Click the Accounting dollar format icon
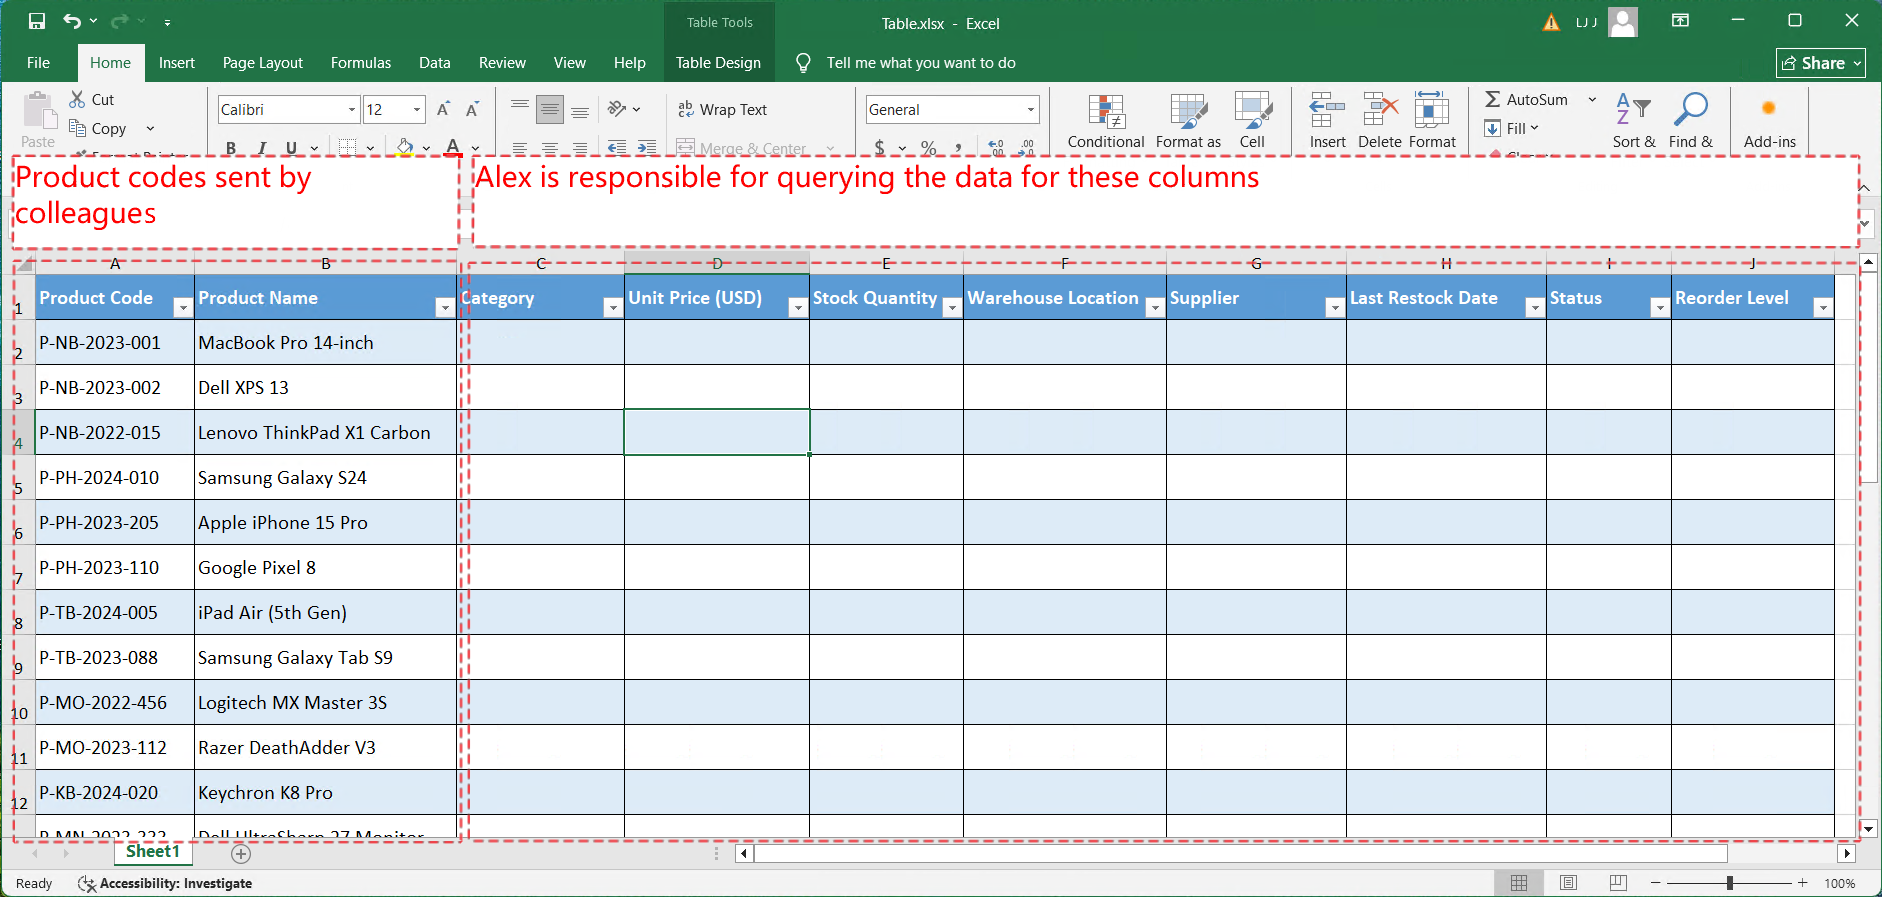1882x897 pixels. (880, 147)
